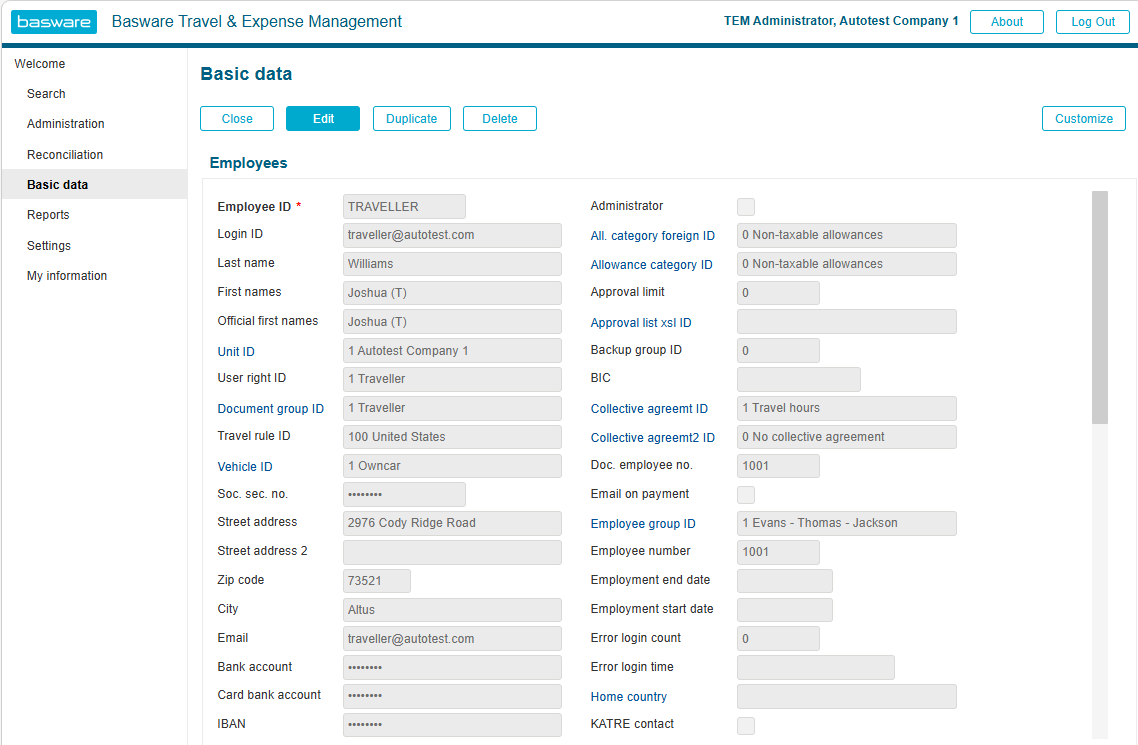Click the Backup group ID field
The height and width of the screenshot is (745, 1138).
[x=778, y=351]
